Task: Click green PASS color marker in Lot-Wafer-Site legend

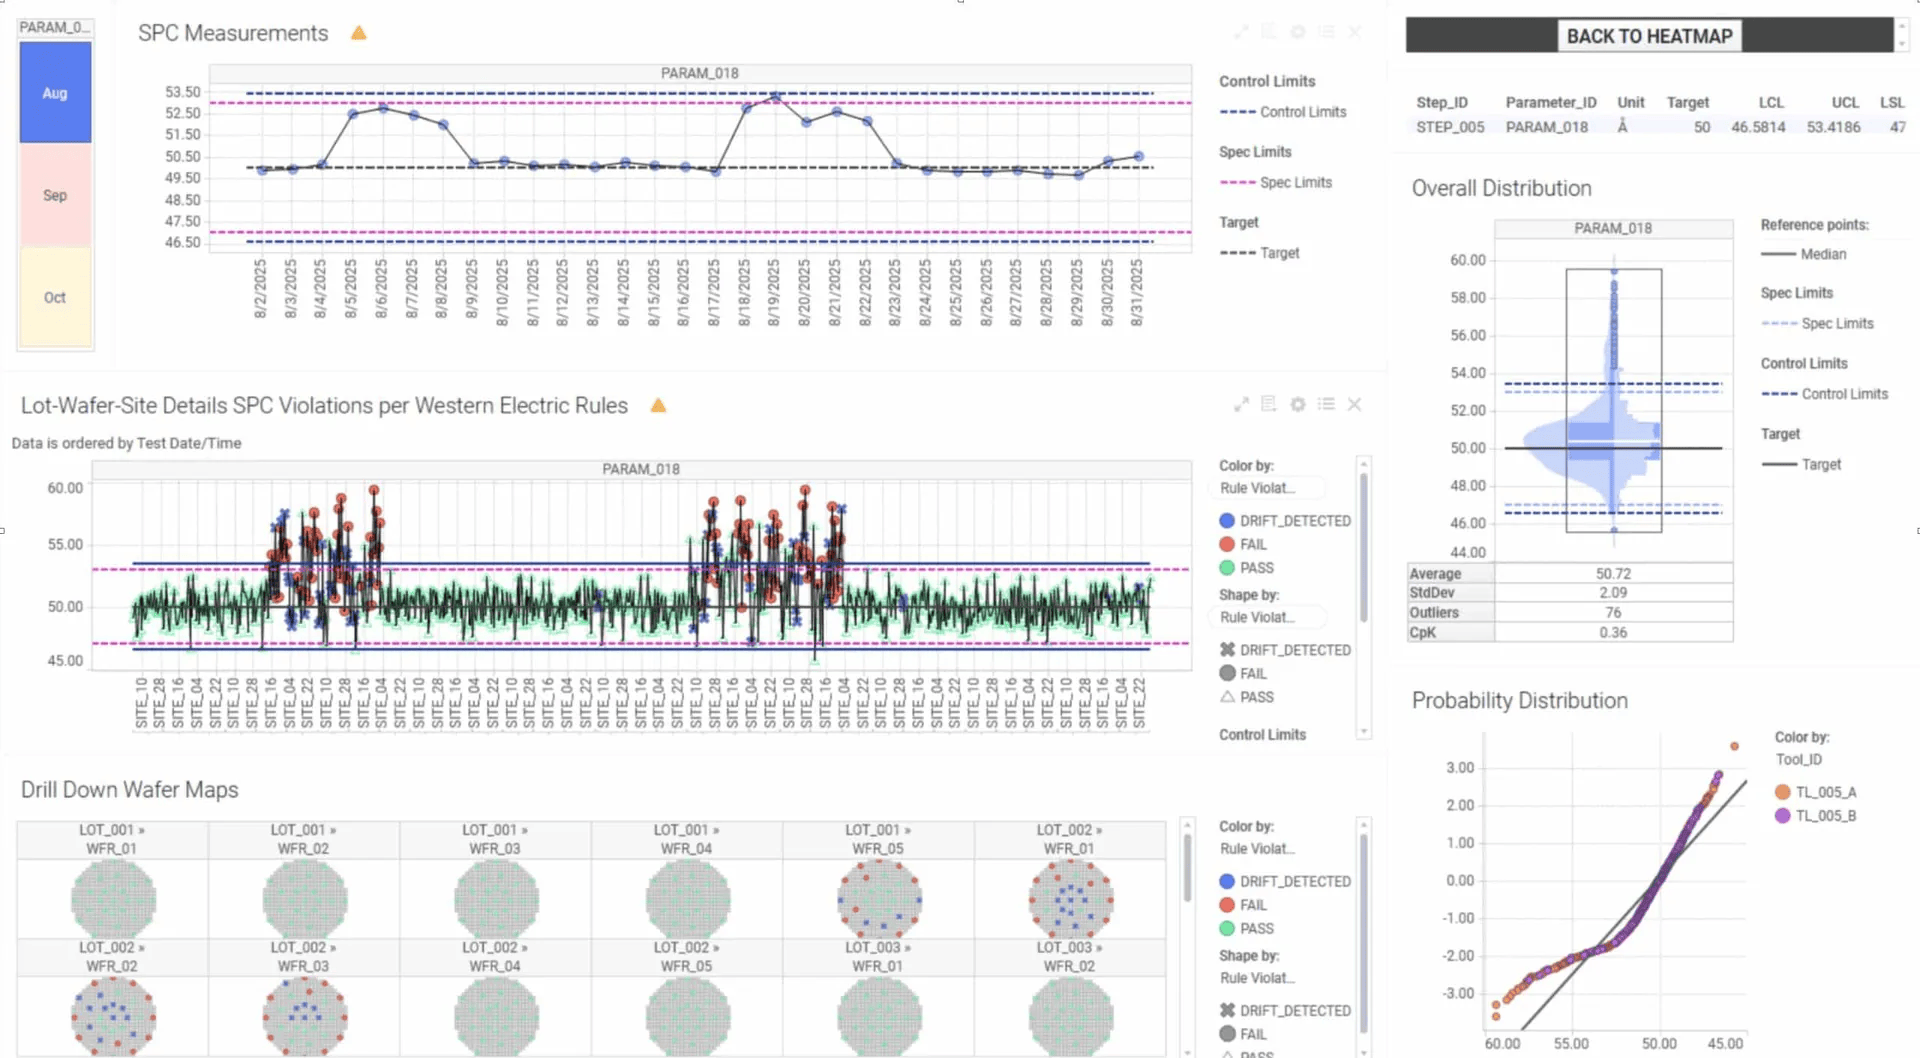Action: pos(1227,568)
